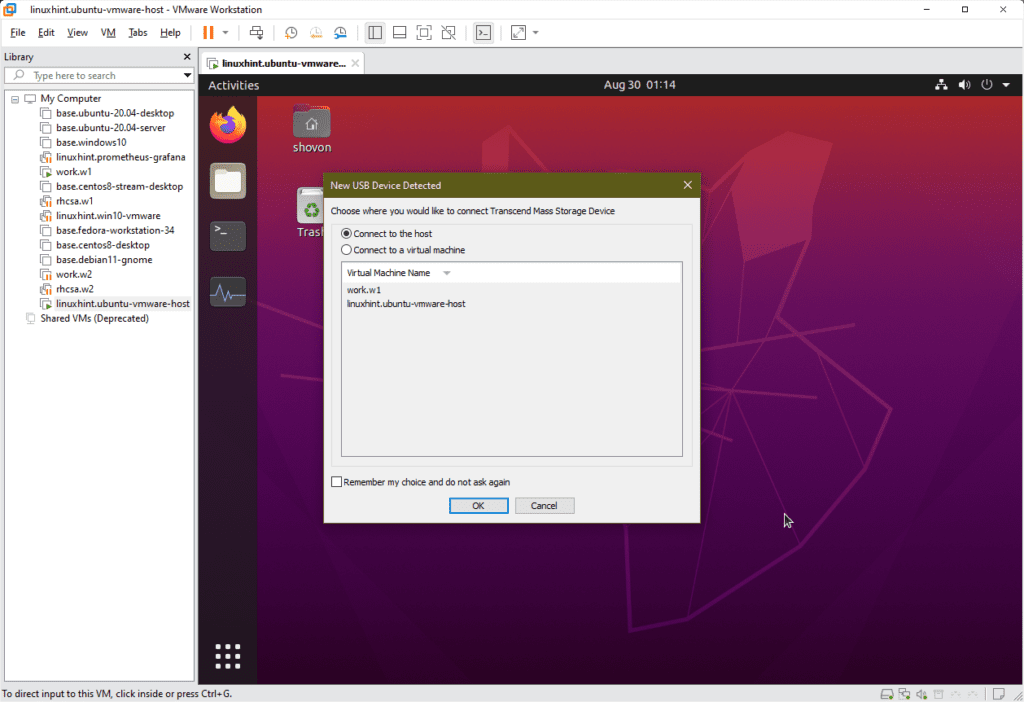1024x702 pixels.
Task: Pause the running virtual machine
Action: (211, 32)
